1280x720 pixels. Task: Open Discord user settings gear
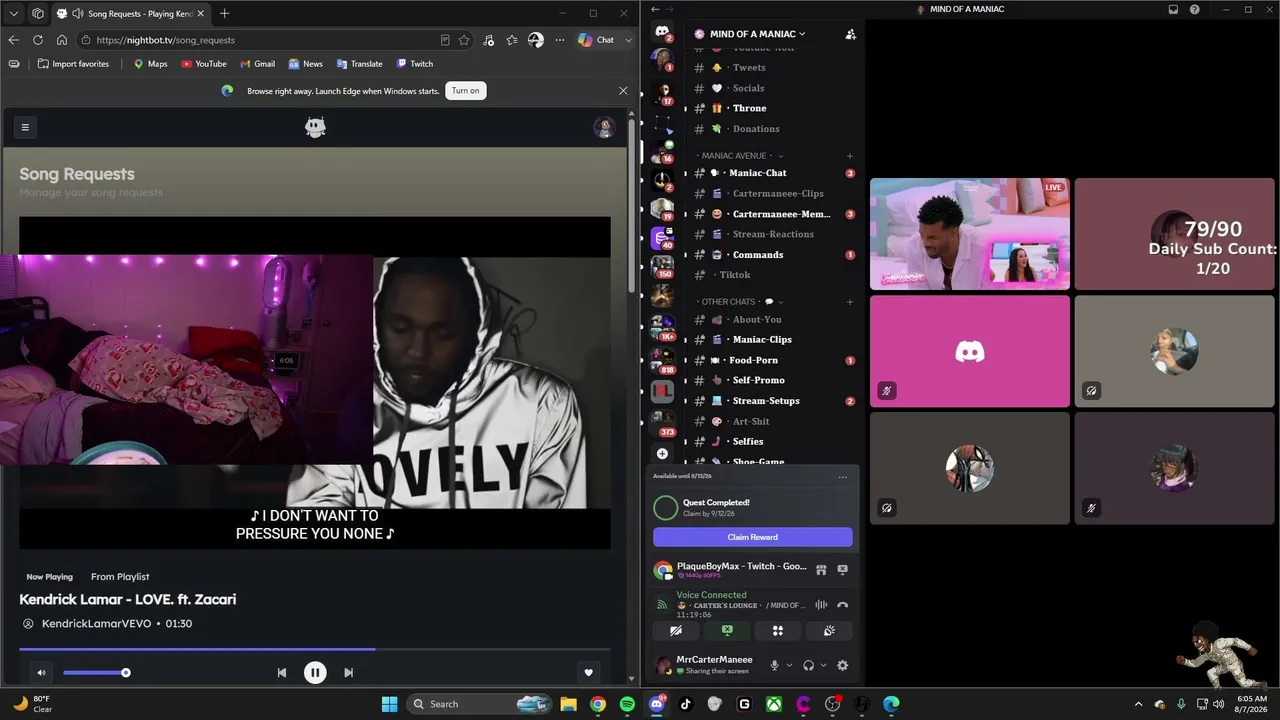(x=842, y=665)
